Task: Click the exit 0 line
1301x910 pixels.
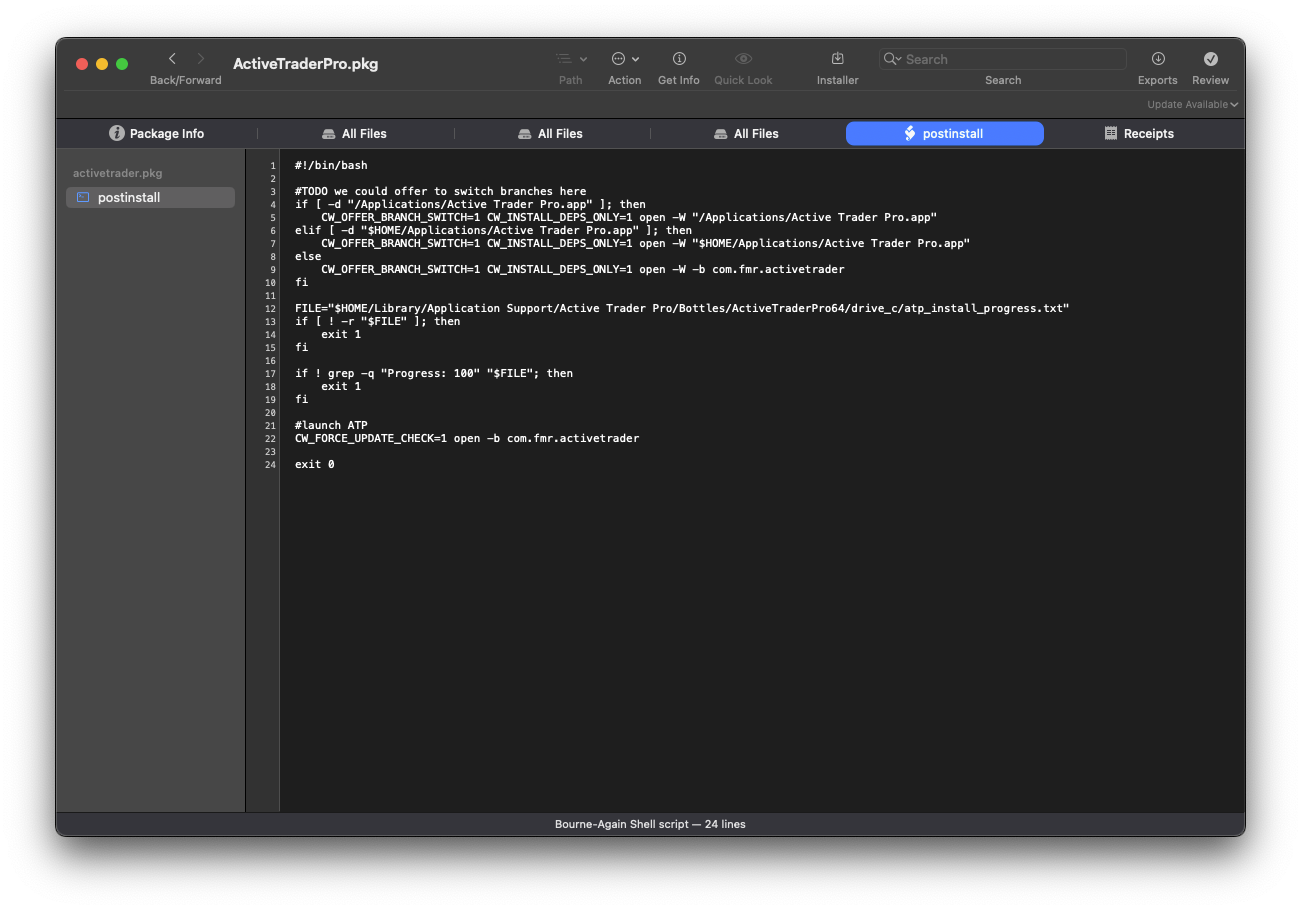Action: (x=315, y=464)
